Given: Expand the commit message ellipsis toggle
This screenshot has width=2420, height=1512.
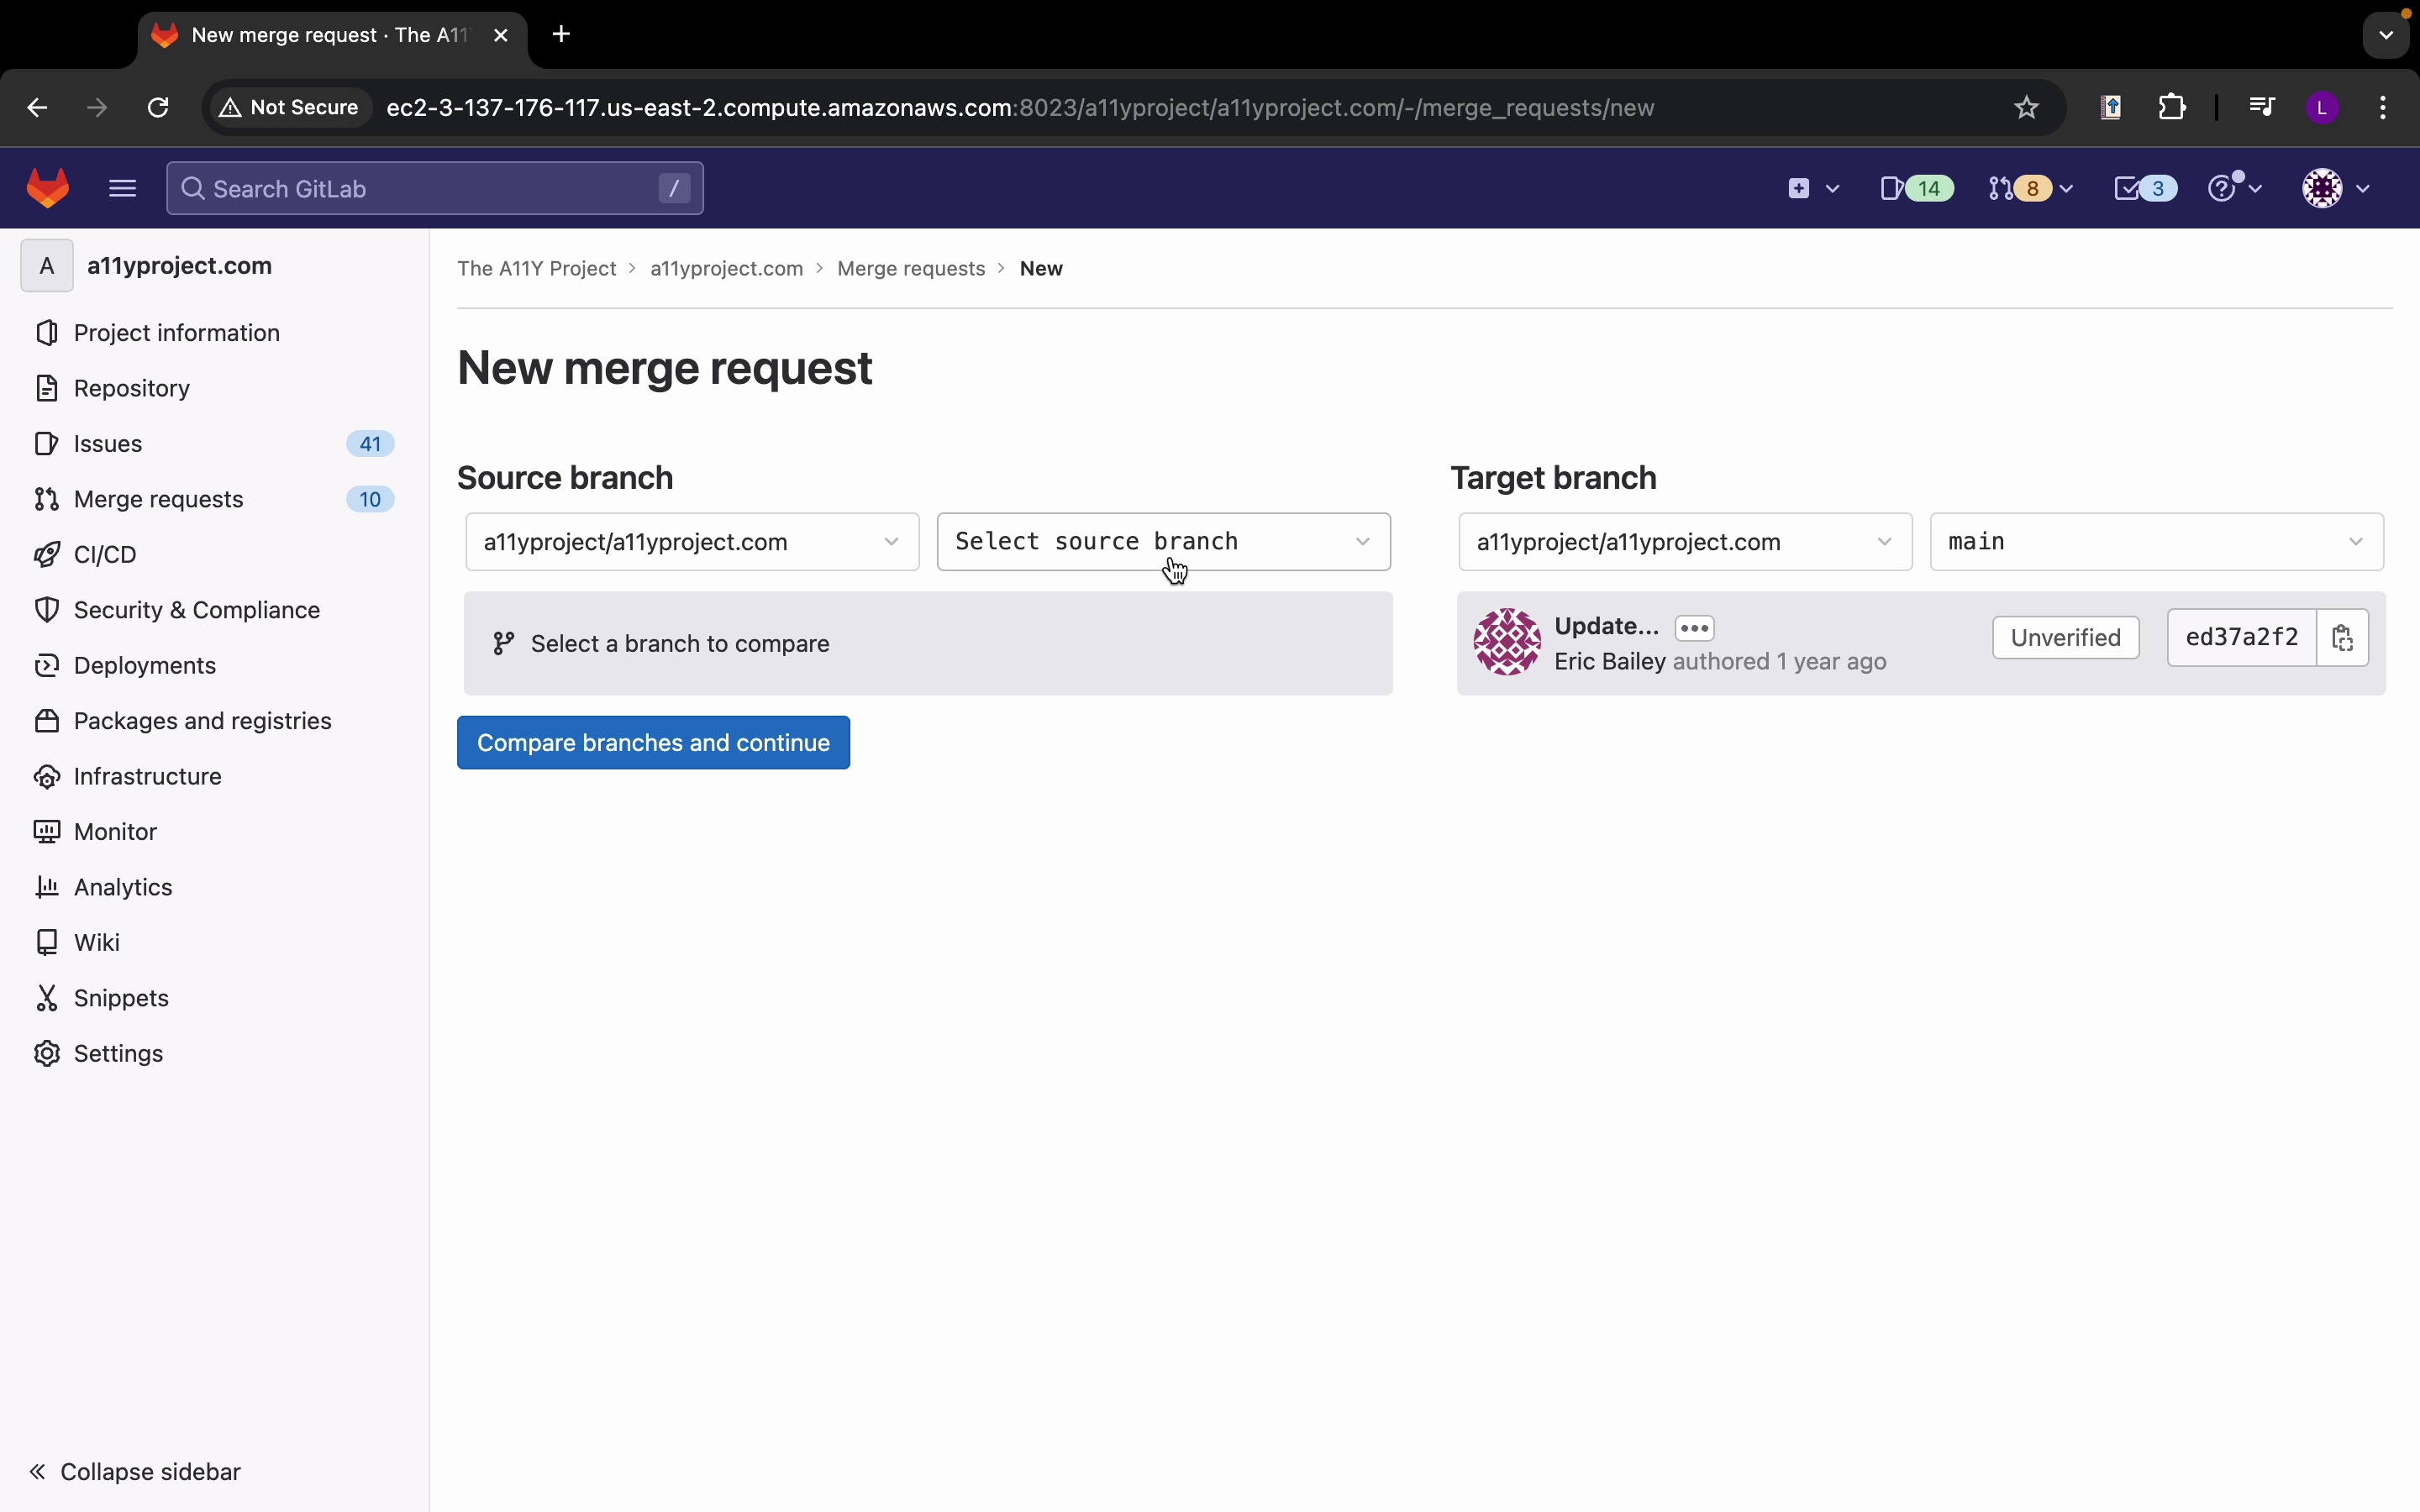Looking at the screenshot, I should pyautogui.click(x=1694, y=628).
